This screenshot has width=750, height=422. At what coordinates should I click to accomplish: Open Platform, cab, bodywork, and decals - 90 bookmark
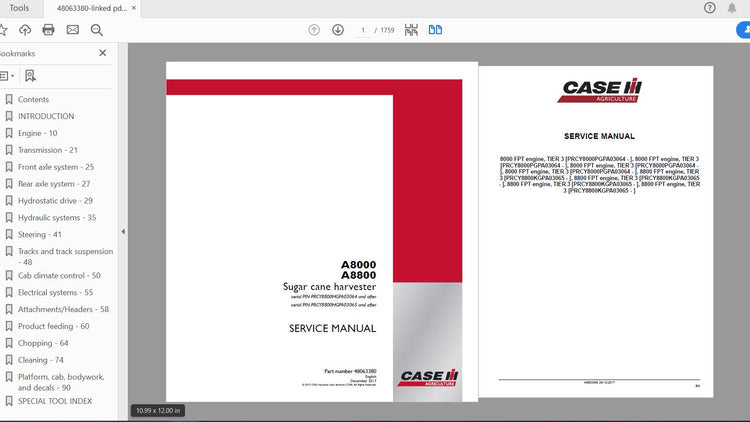[61, 382]
